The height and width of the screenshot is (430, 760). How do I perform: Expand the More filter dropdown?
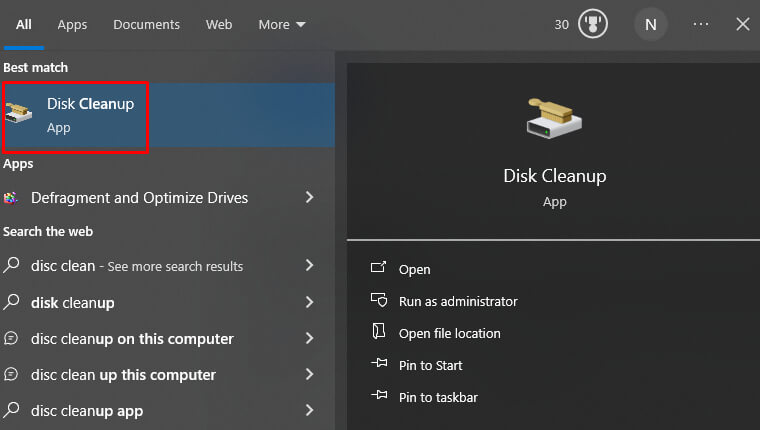pos(282,25)
